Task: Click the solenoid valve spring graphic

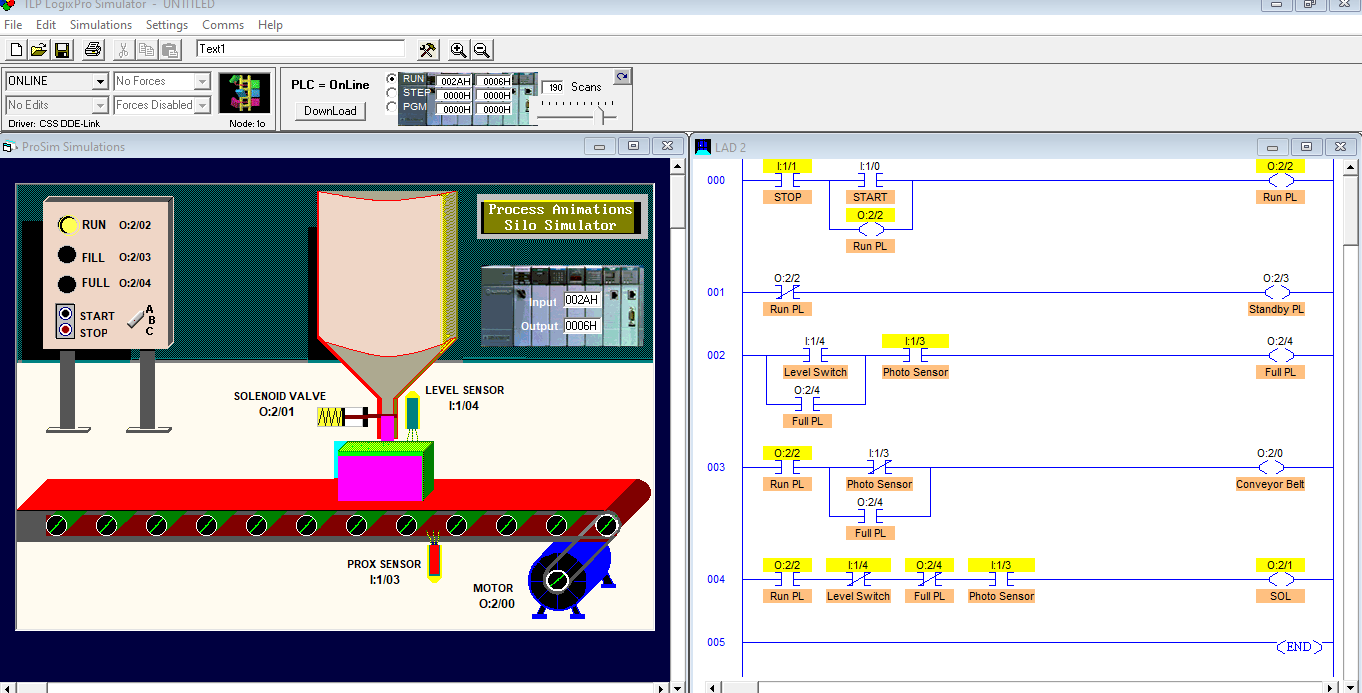Action: [330, 416]
